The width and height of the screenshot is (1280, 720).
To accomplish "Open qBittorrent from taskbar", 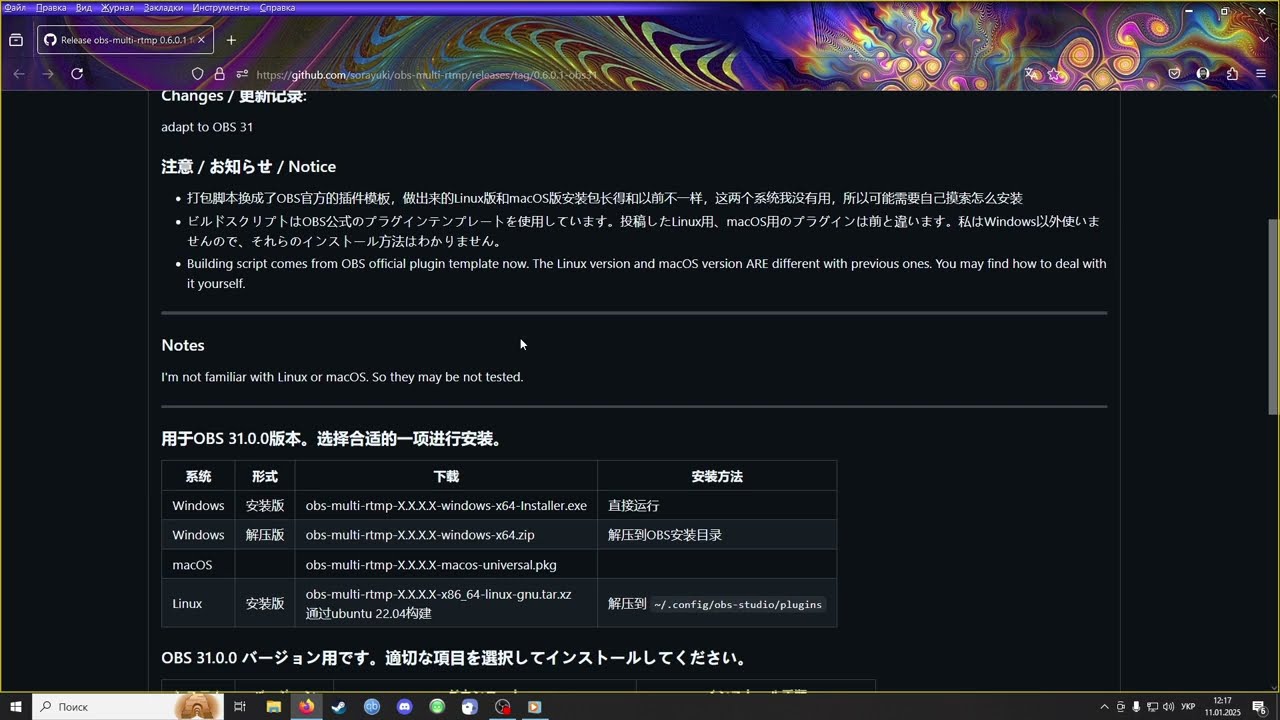I will pyautogui.click(x=372, y=707).
